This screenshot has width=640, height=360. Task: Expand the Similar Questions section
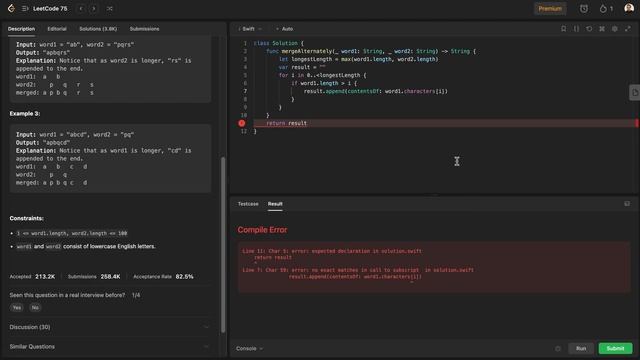109,347
